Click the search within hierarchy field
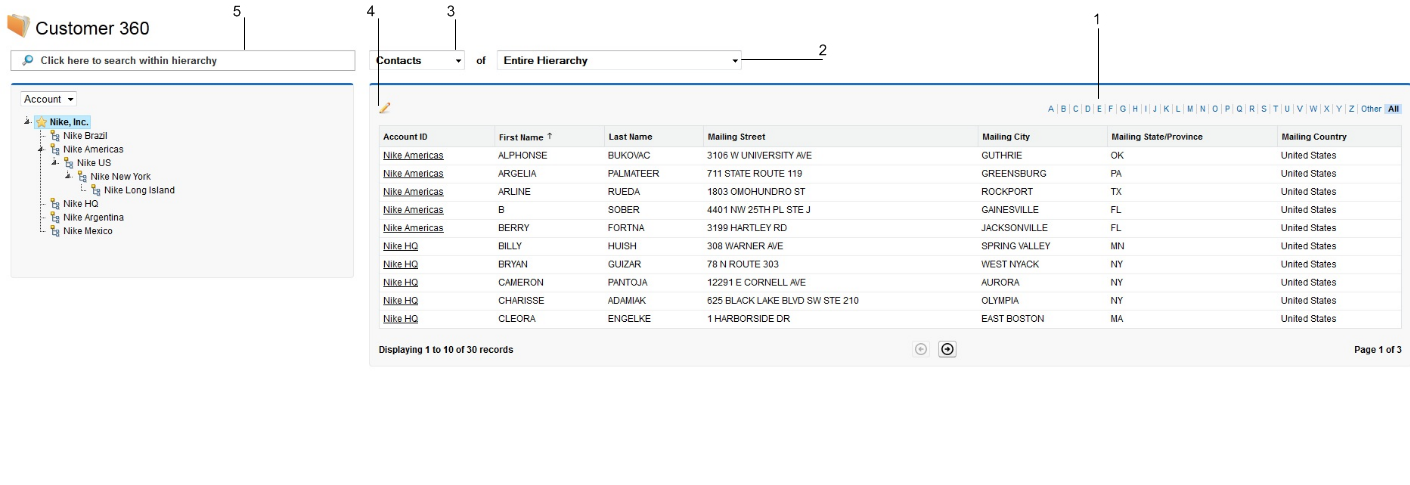 click(190, 61)
